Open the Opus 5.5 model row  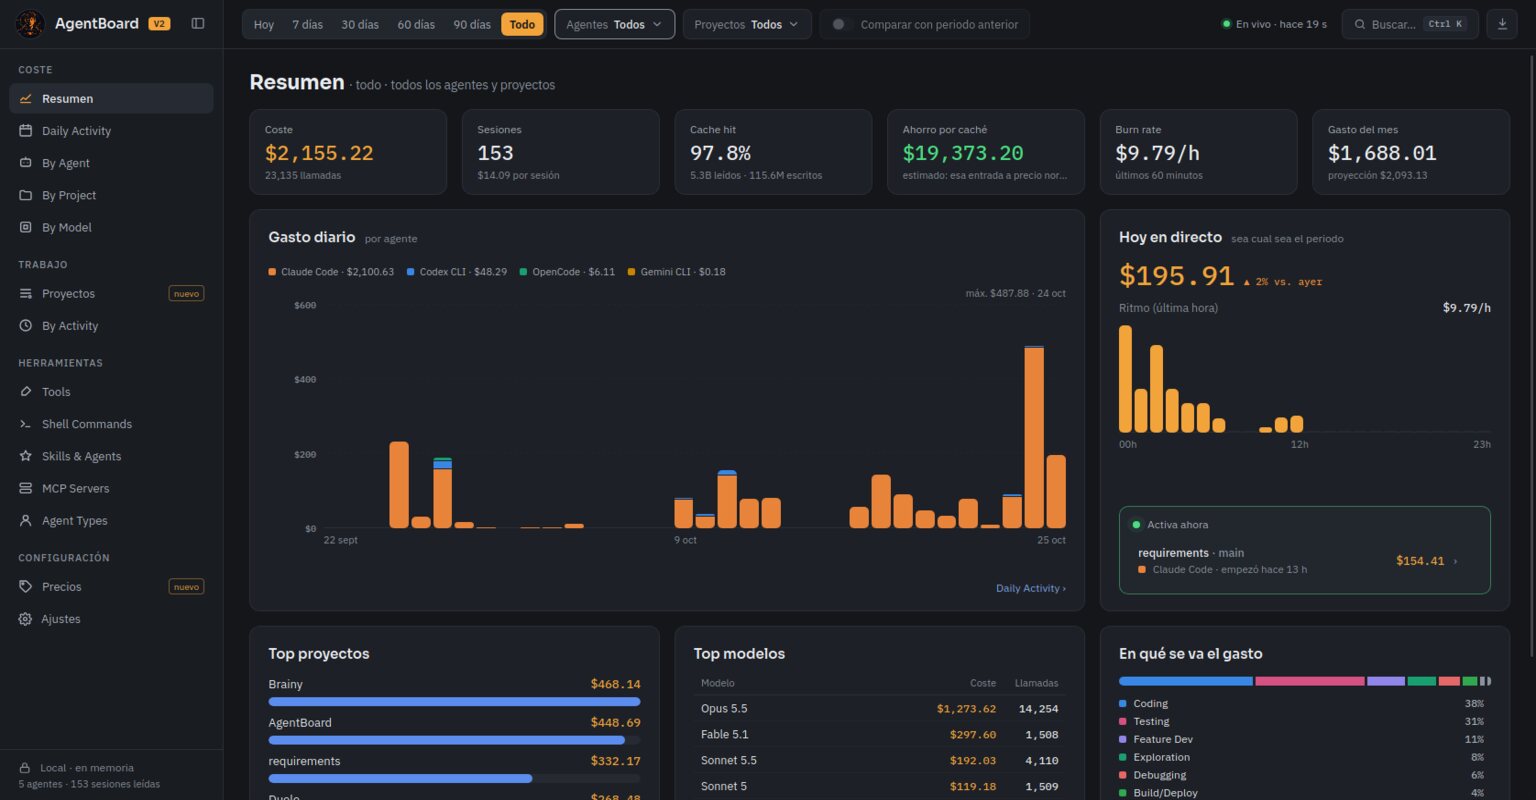tap(879, 708)
